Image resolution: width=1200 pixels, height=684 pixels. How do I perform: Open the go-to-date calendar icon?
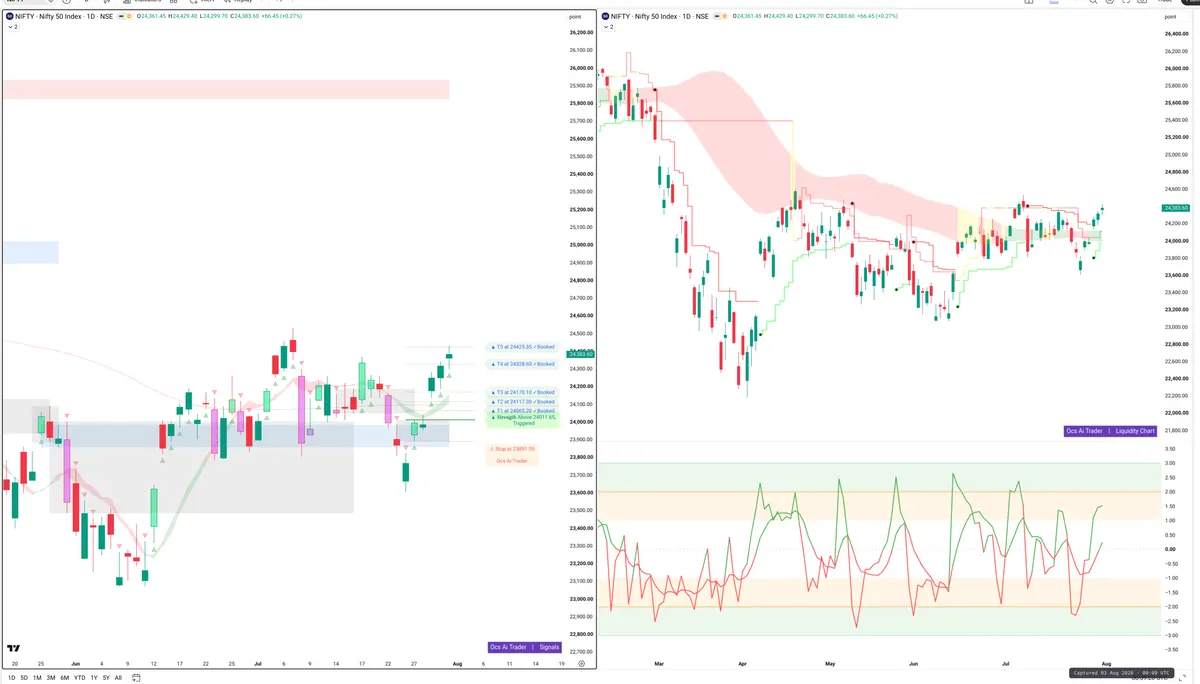136,677
